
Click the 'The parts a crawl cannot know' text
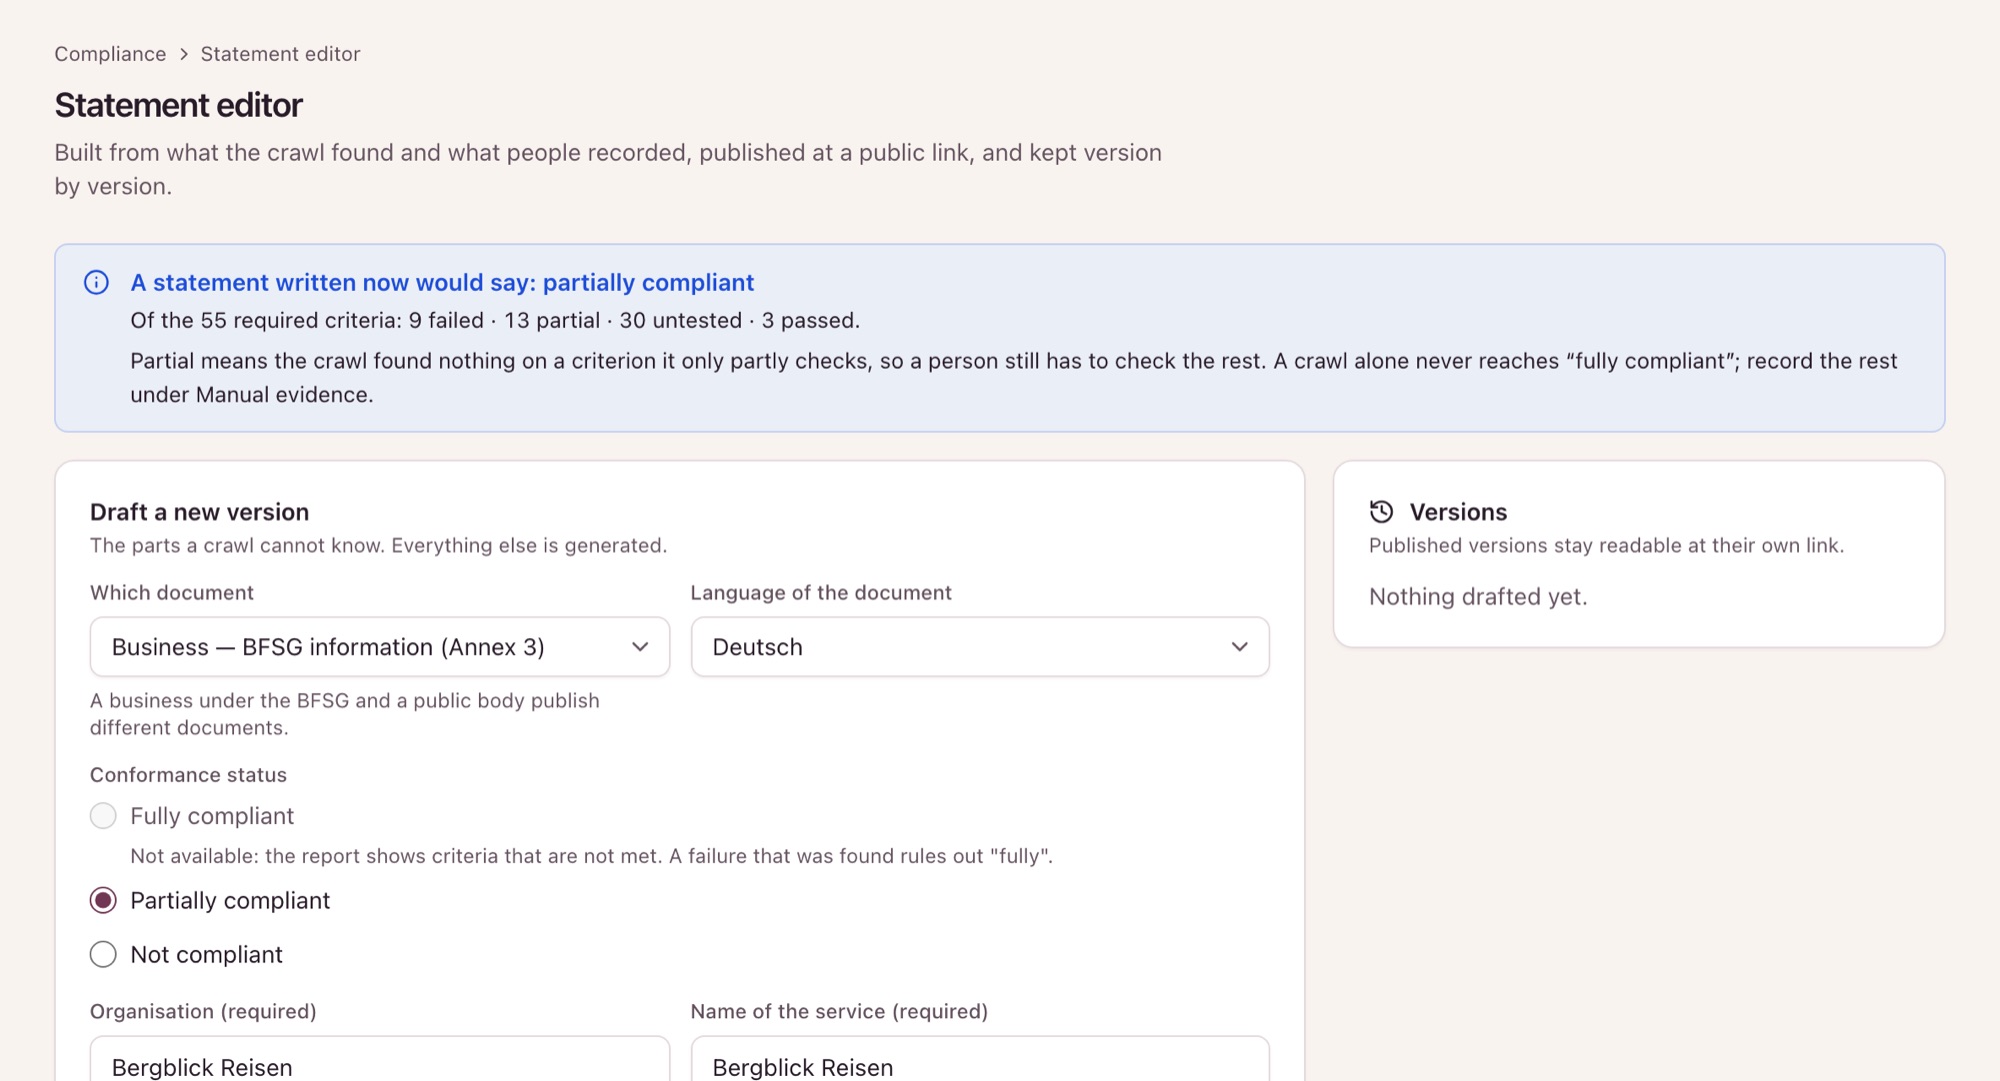[378, 546]
